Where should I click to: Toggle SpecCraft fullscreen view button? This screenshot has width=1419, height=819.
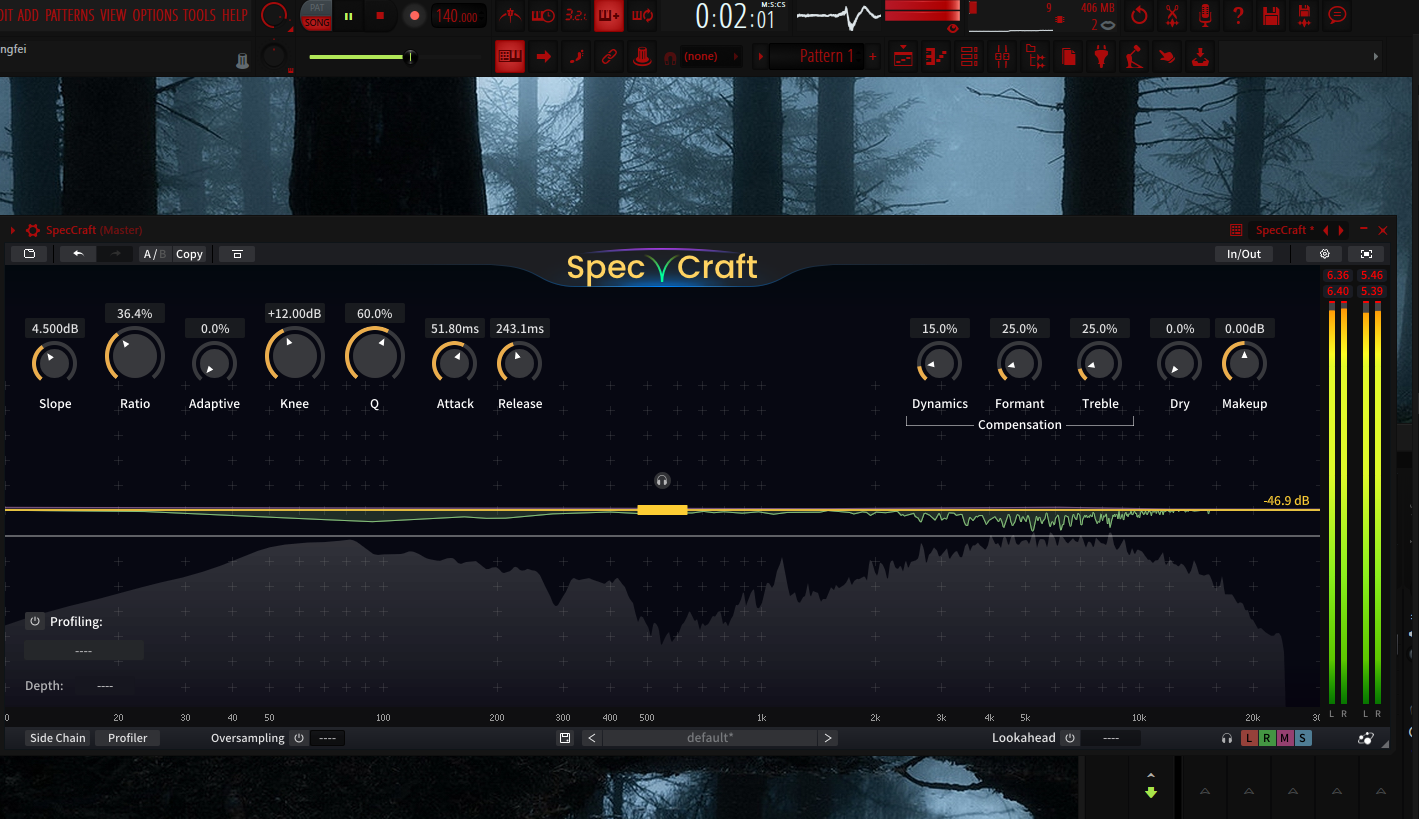(x=1366, y=254)
